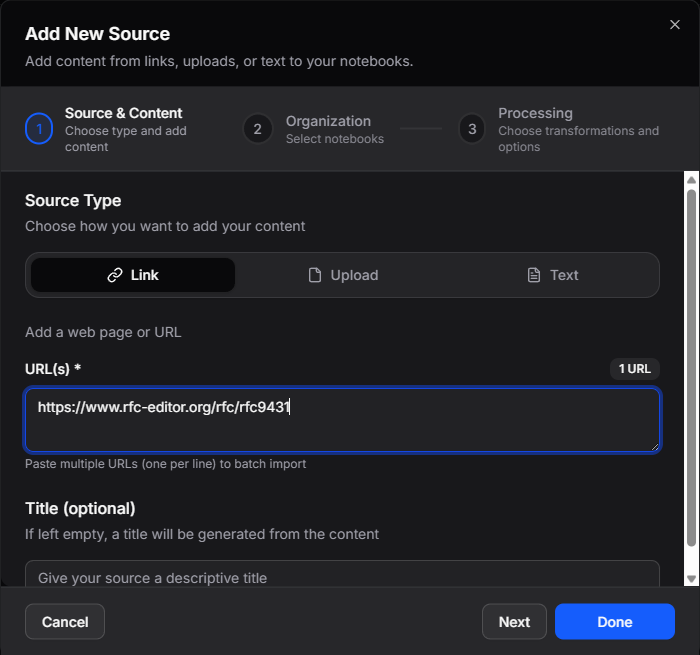Click the Next button
The image size is (700, 655).
tap(514, 622)
